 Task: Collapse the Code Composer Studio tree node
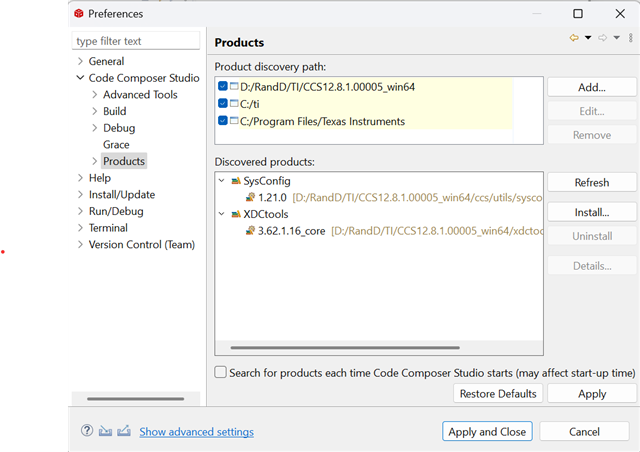click(x=80, y=78)
